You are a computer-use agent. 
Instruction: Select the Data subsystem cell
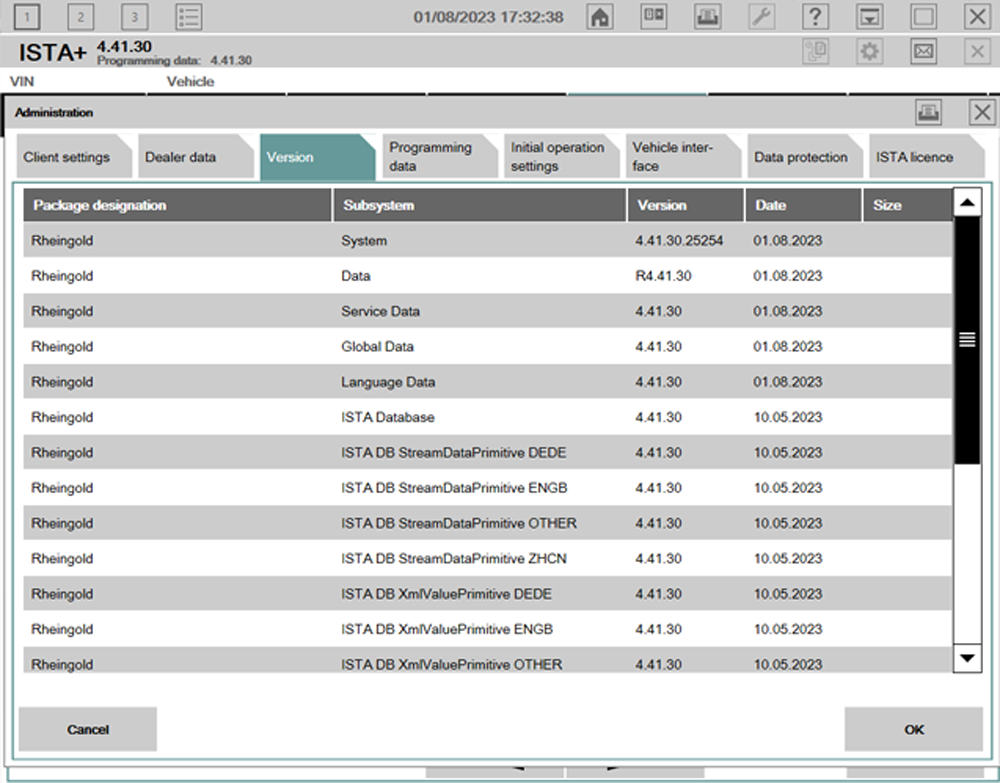(x=356, y=276)
